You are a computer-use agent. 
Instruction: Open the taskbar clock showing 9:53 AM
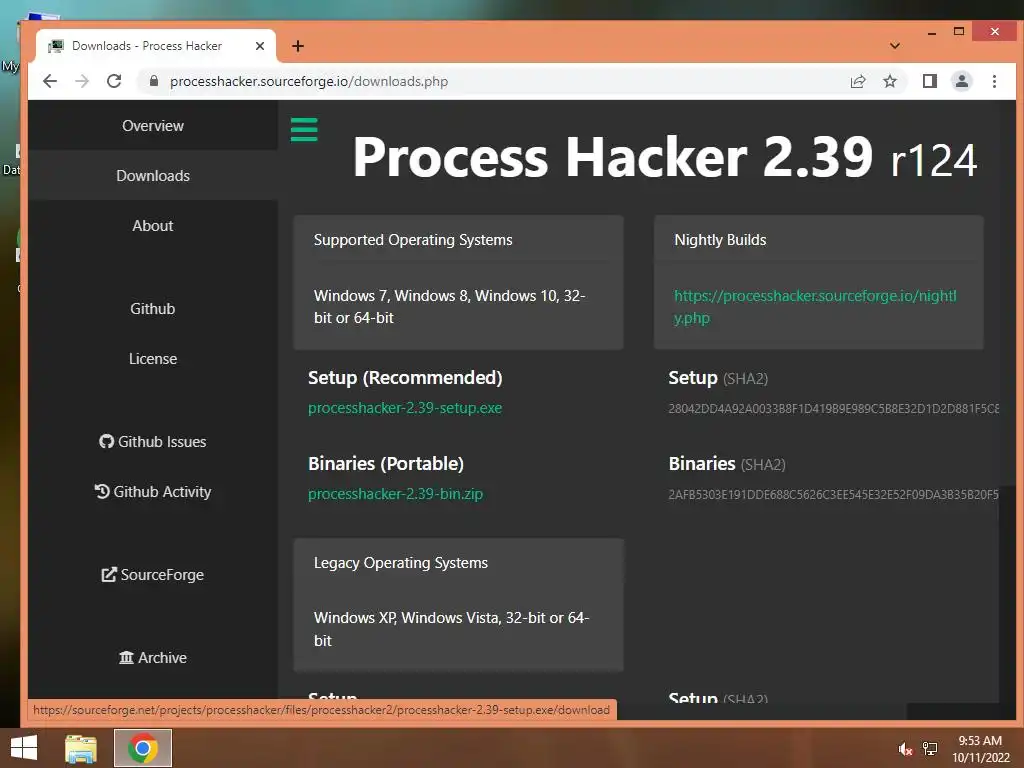[x=980, y=749]
